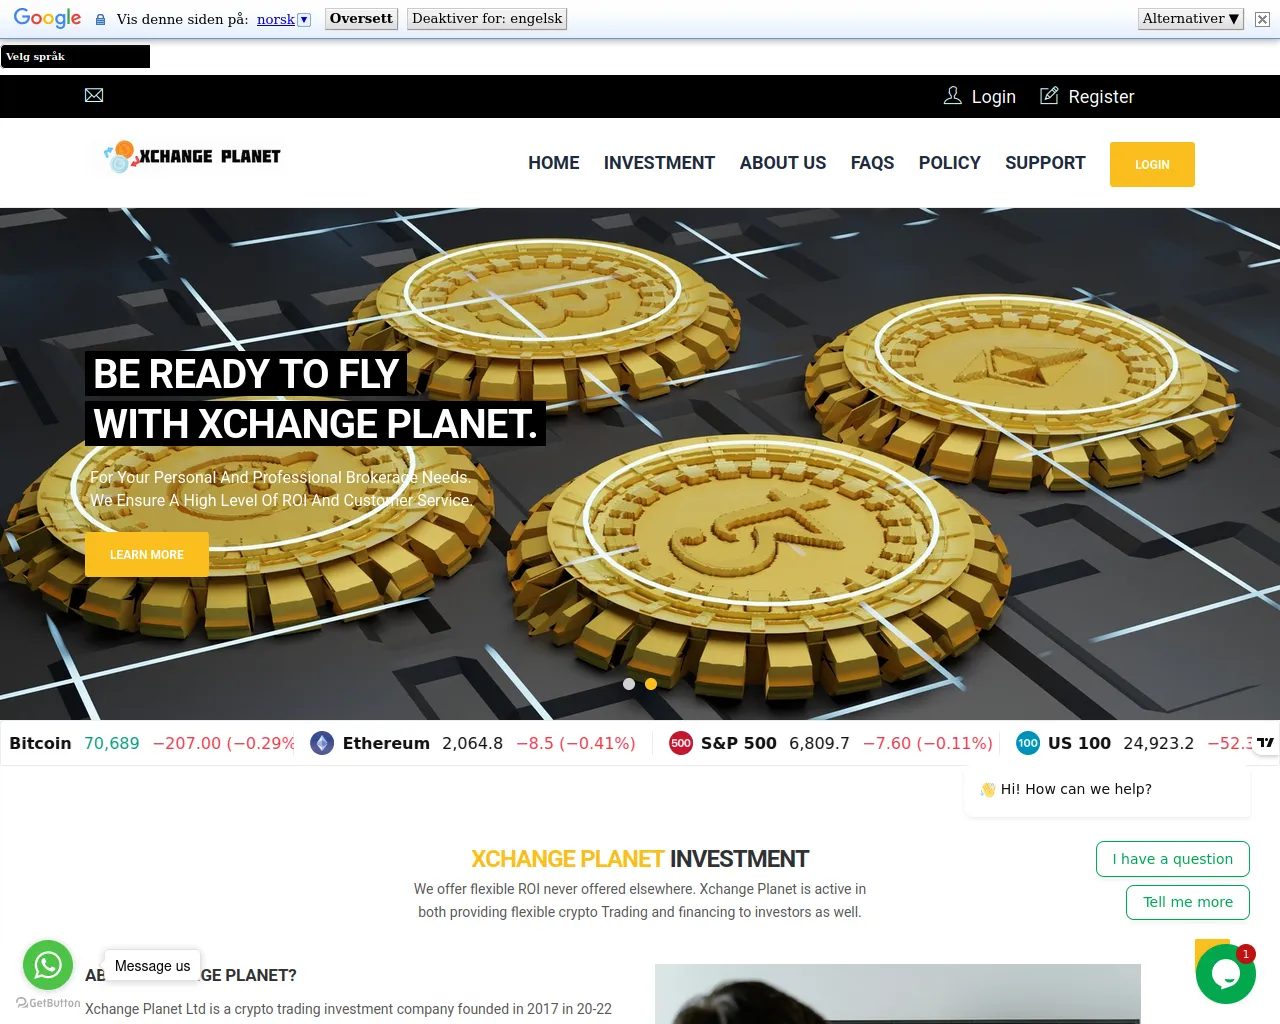The width and height of the screenshot is (1280, 1024).
Task: Click the envelope email icon
Action: [x=94, y=95]
